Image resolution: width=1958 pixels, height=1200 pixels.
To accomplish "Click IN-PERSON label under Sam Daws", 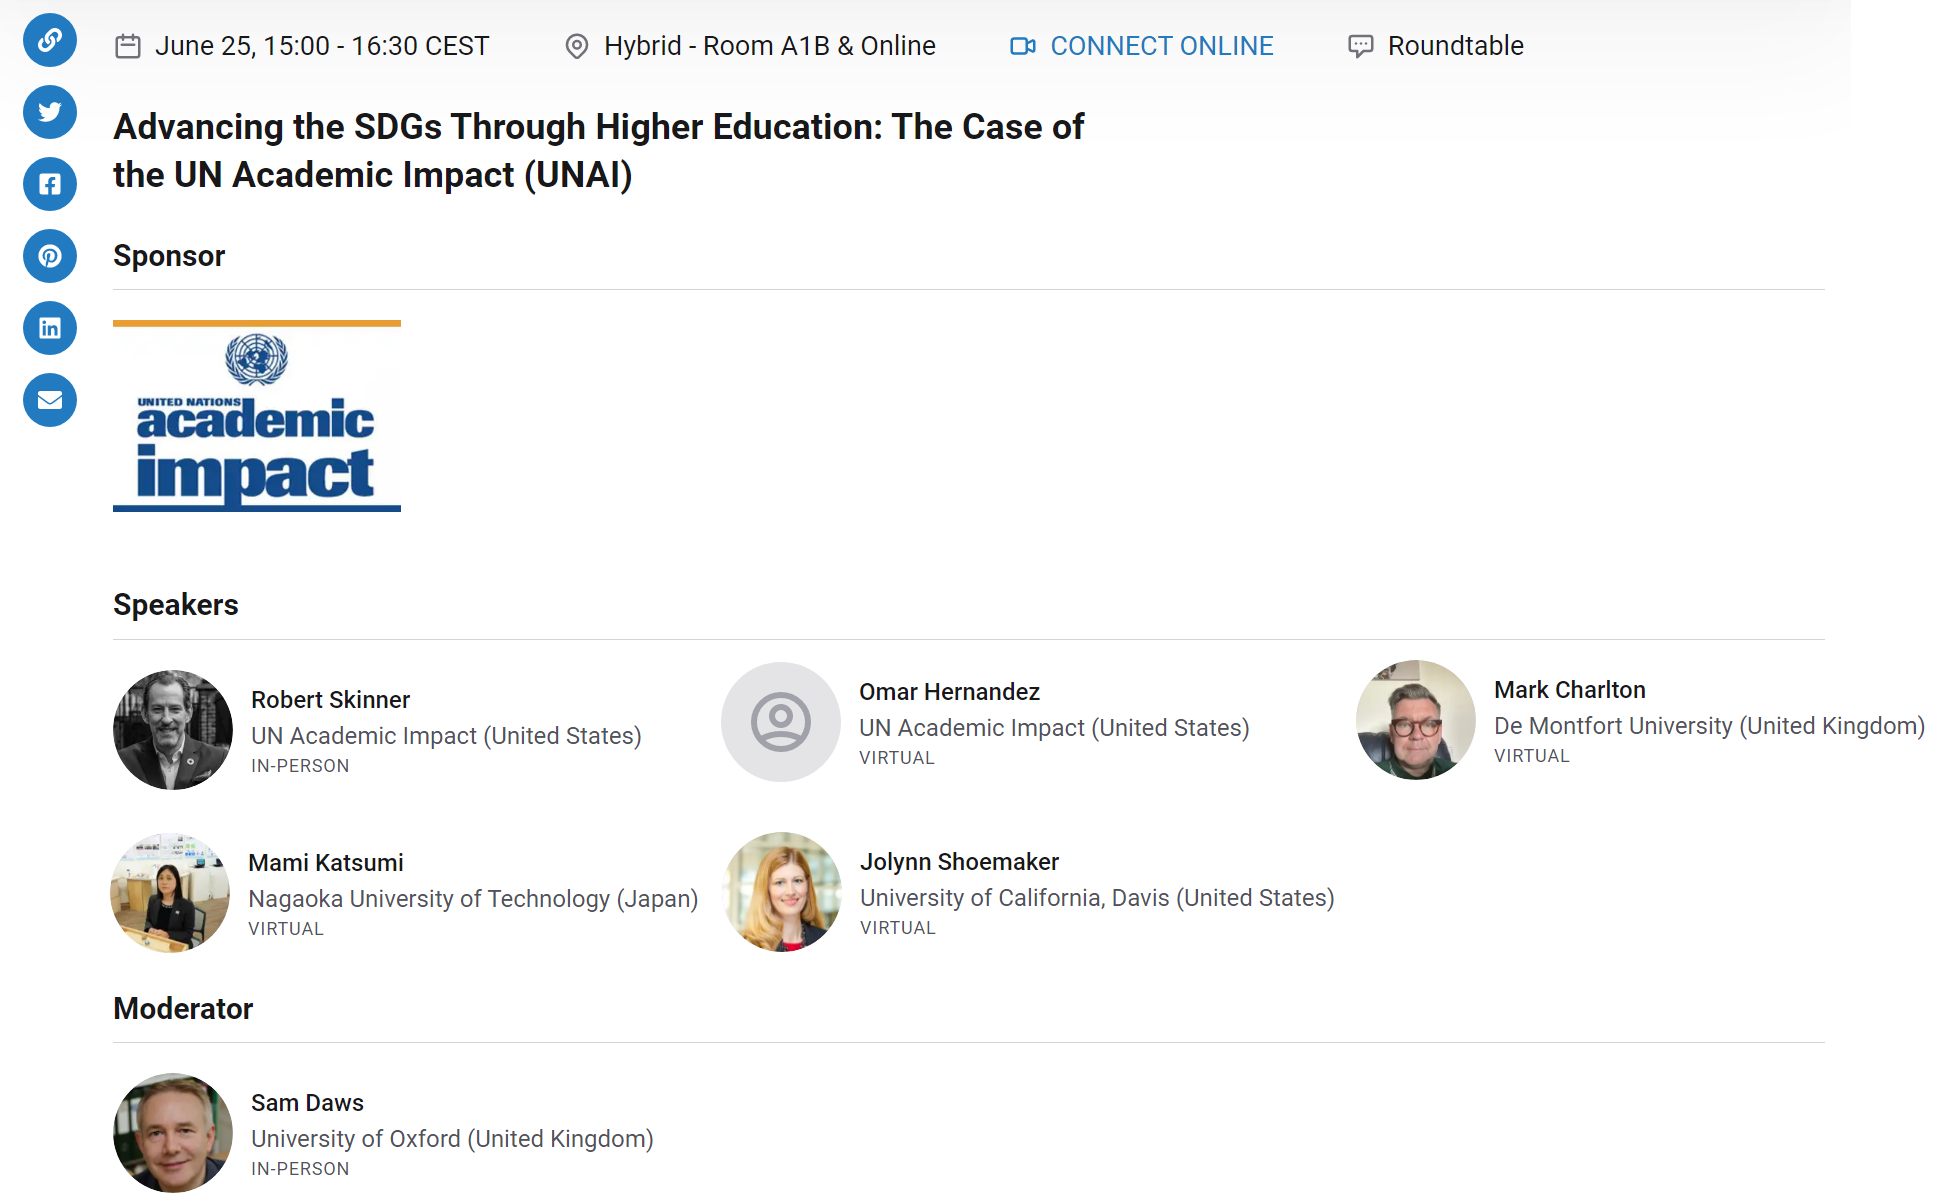I will pos(300,1169).
